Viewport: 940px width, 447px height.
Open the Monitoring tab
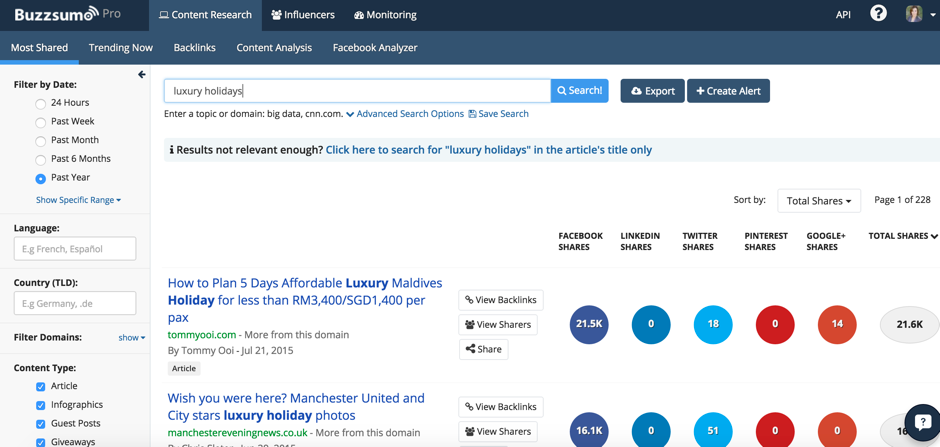click(x=385, y=15)
